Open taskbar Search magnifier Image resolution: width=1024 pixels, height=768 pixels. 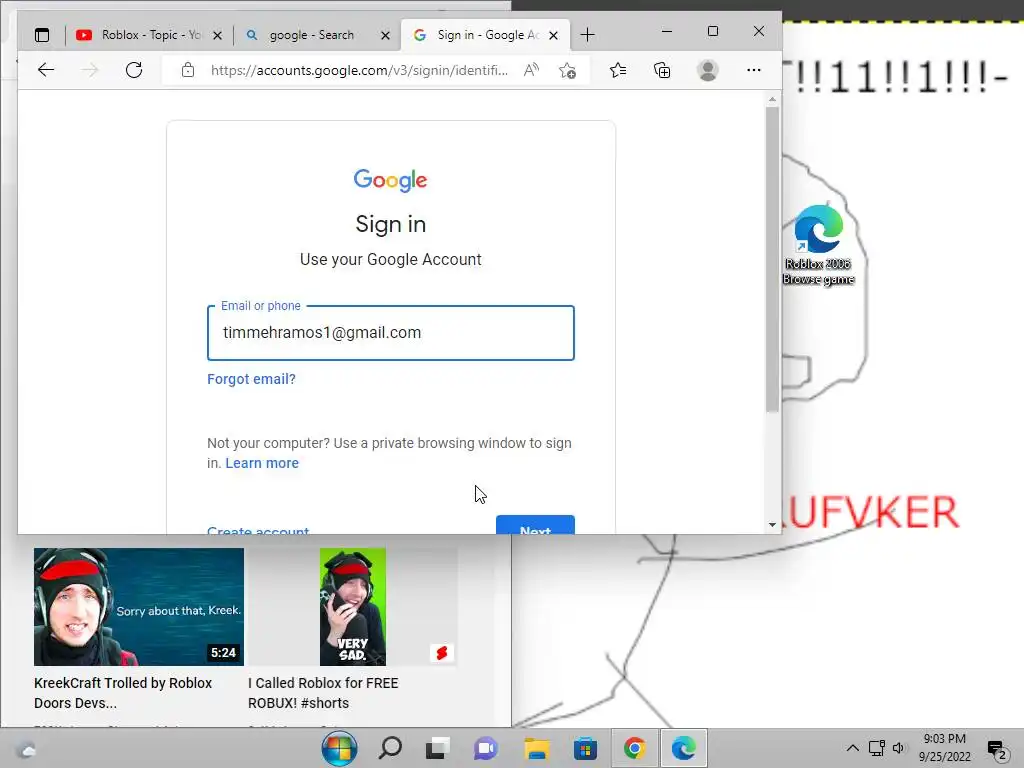390,748
